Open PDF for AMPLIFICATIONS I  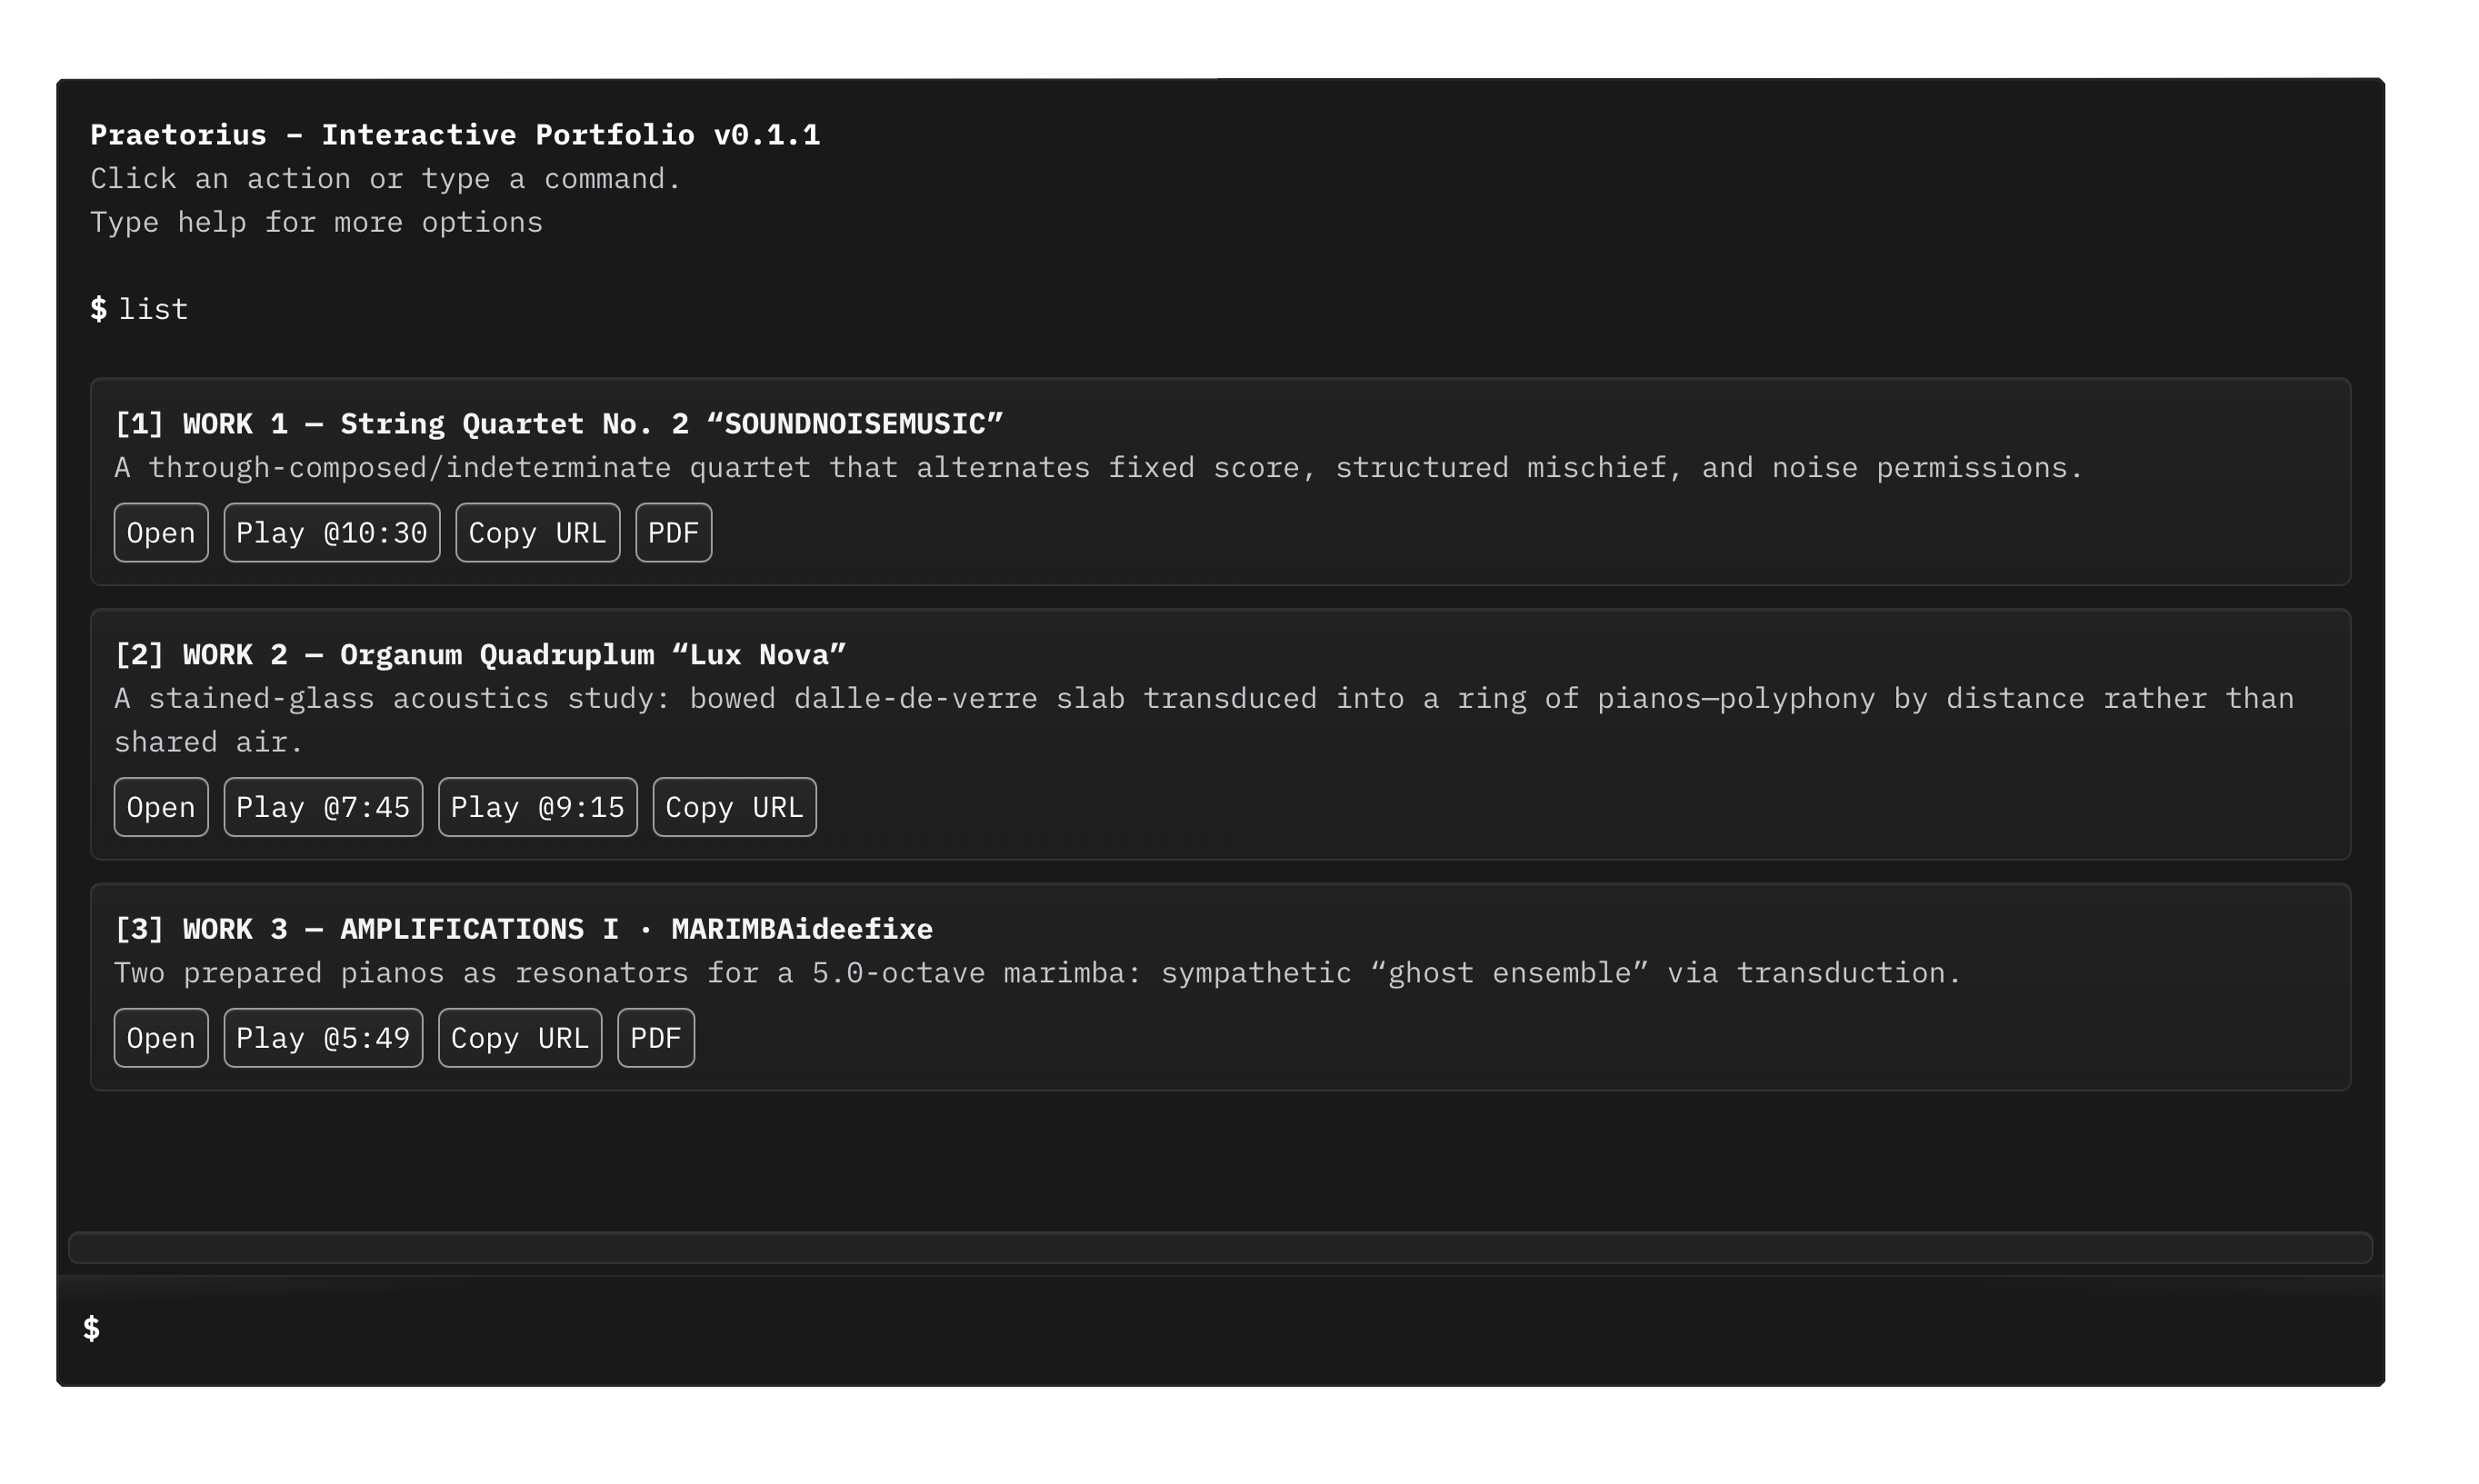pyautogui.click(x=655, y=1038)
